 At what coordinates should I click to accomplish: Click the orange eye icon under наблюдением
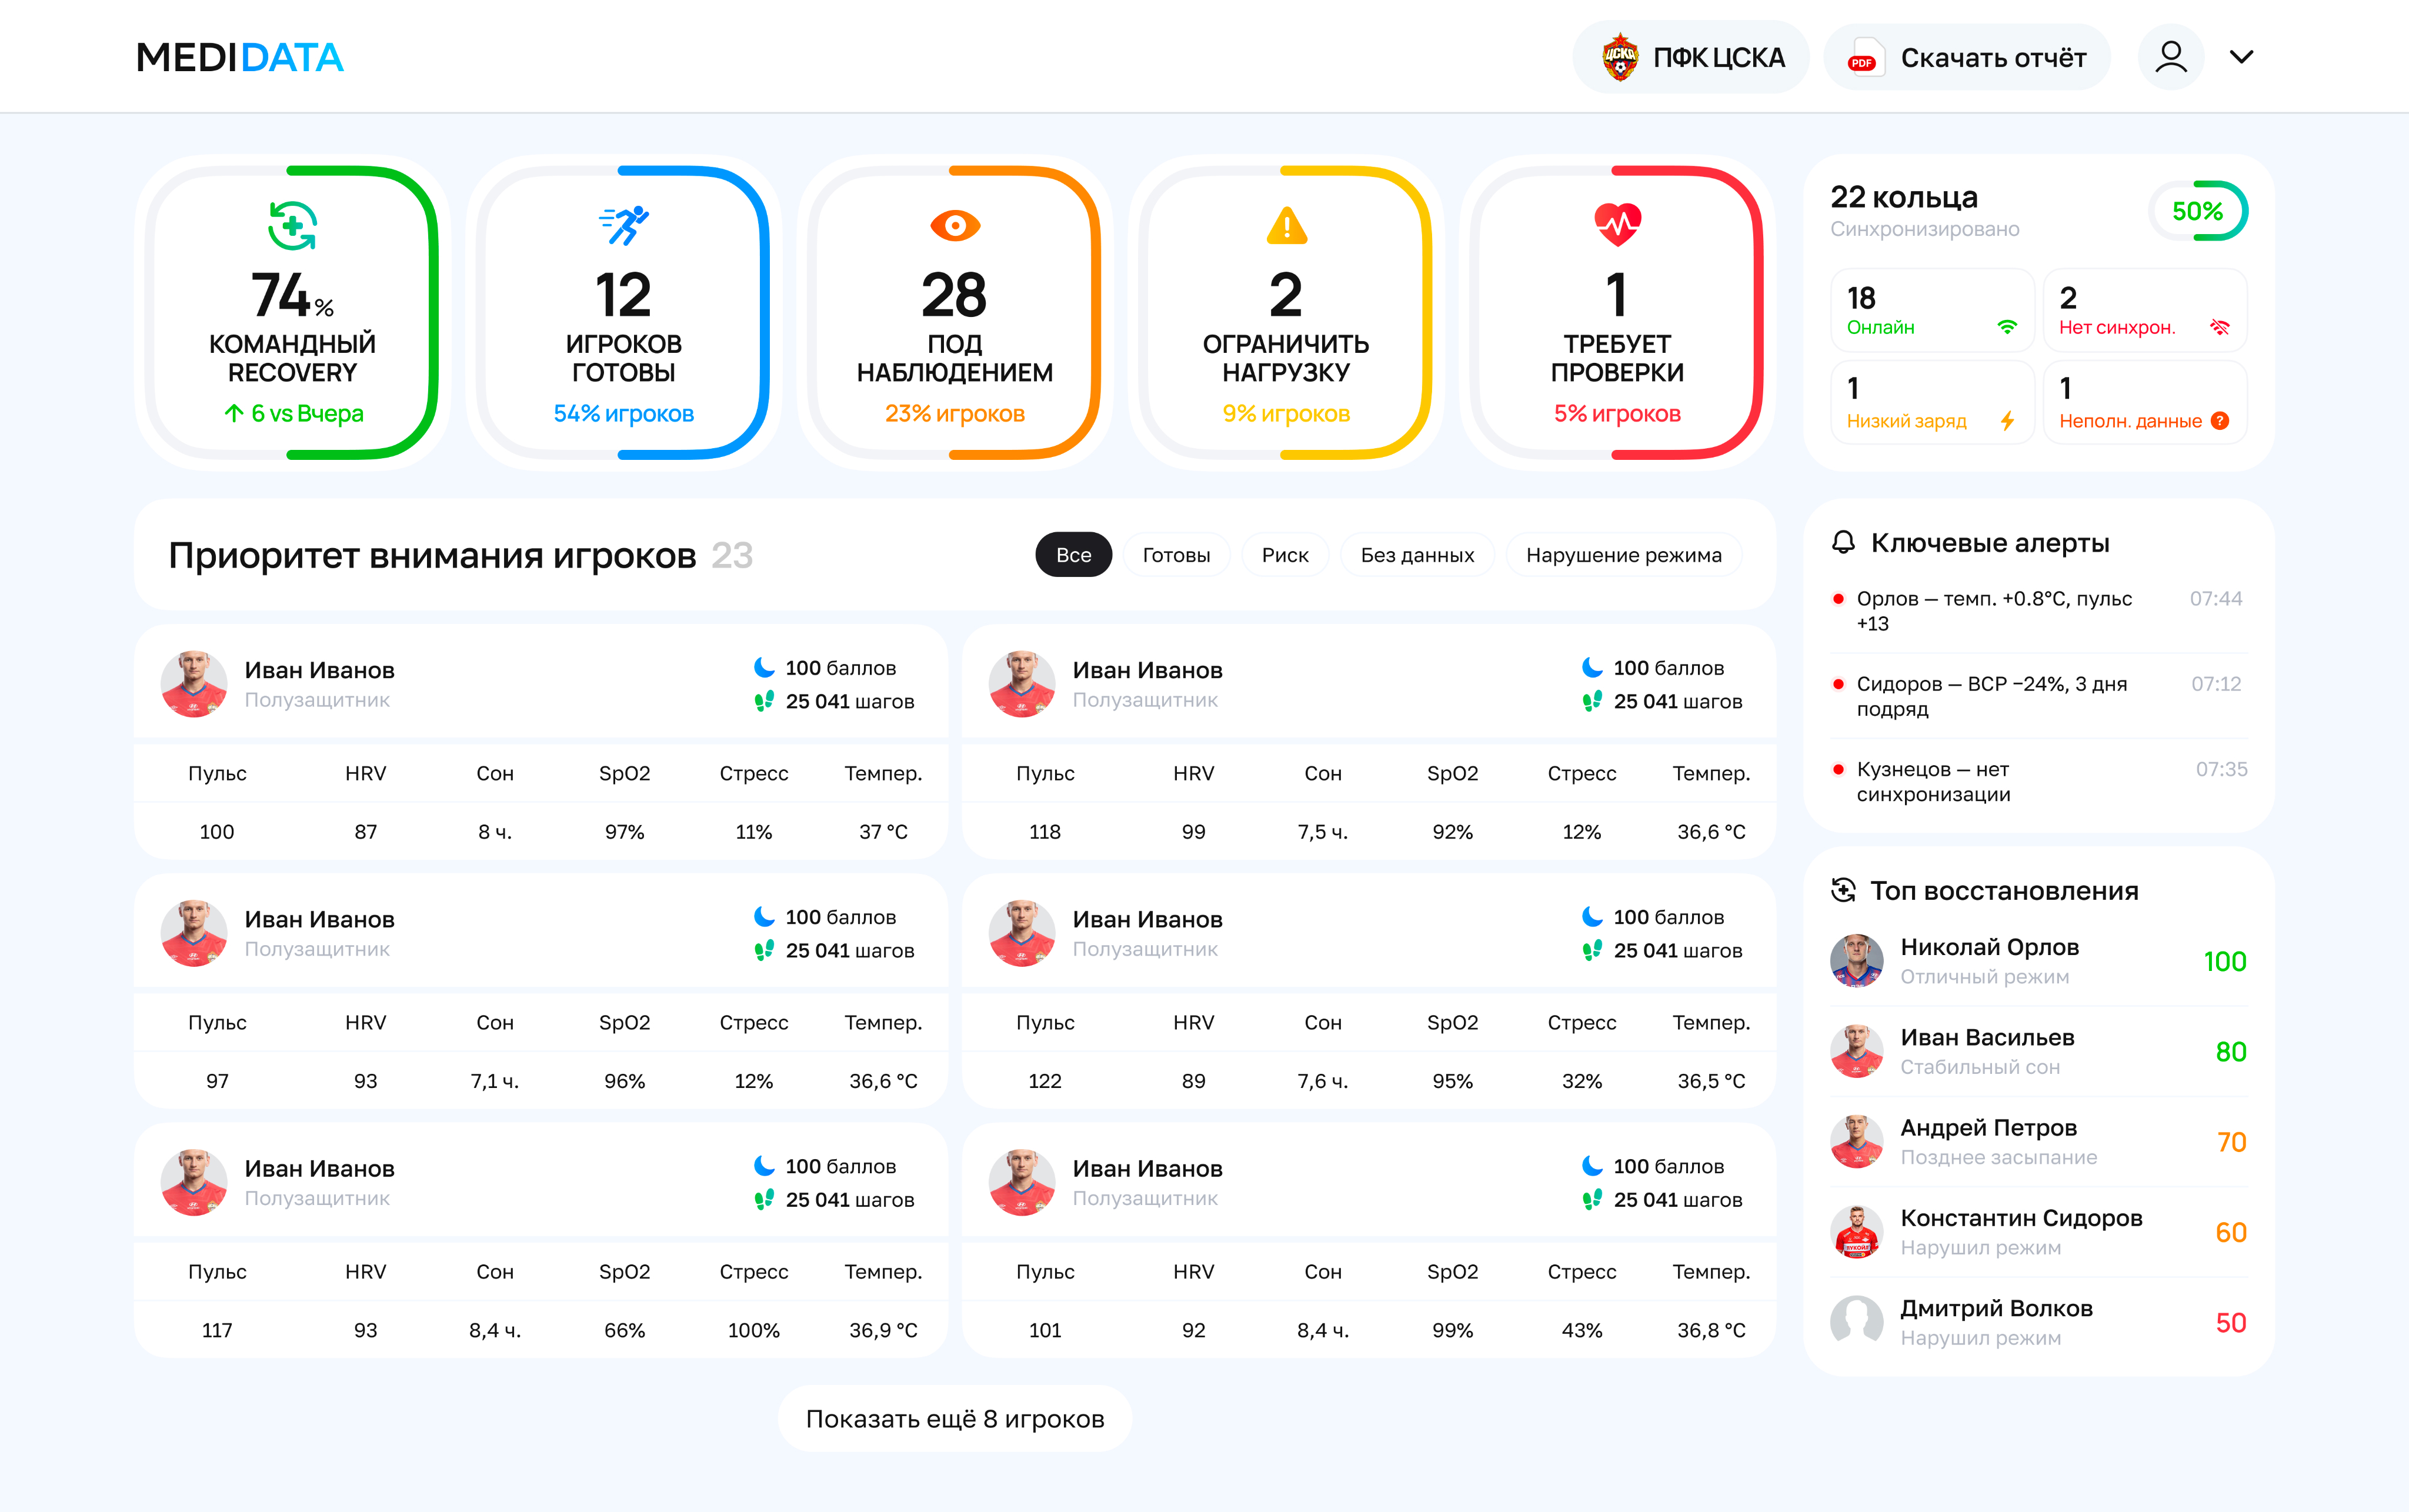pyautogui.click(x=955, y=226)
